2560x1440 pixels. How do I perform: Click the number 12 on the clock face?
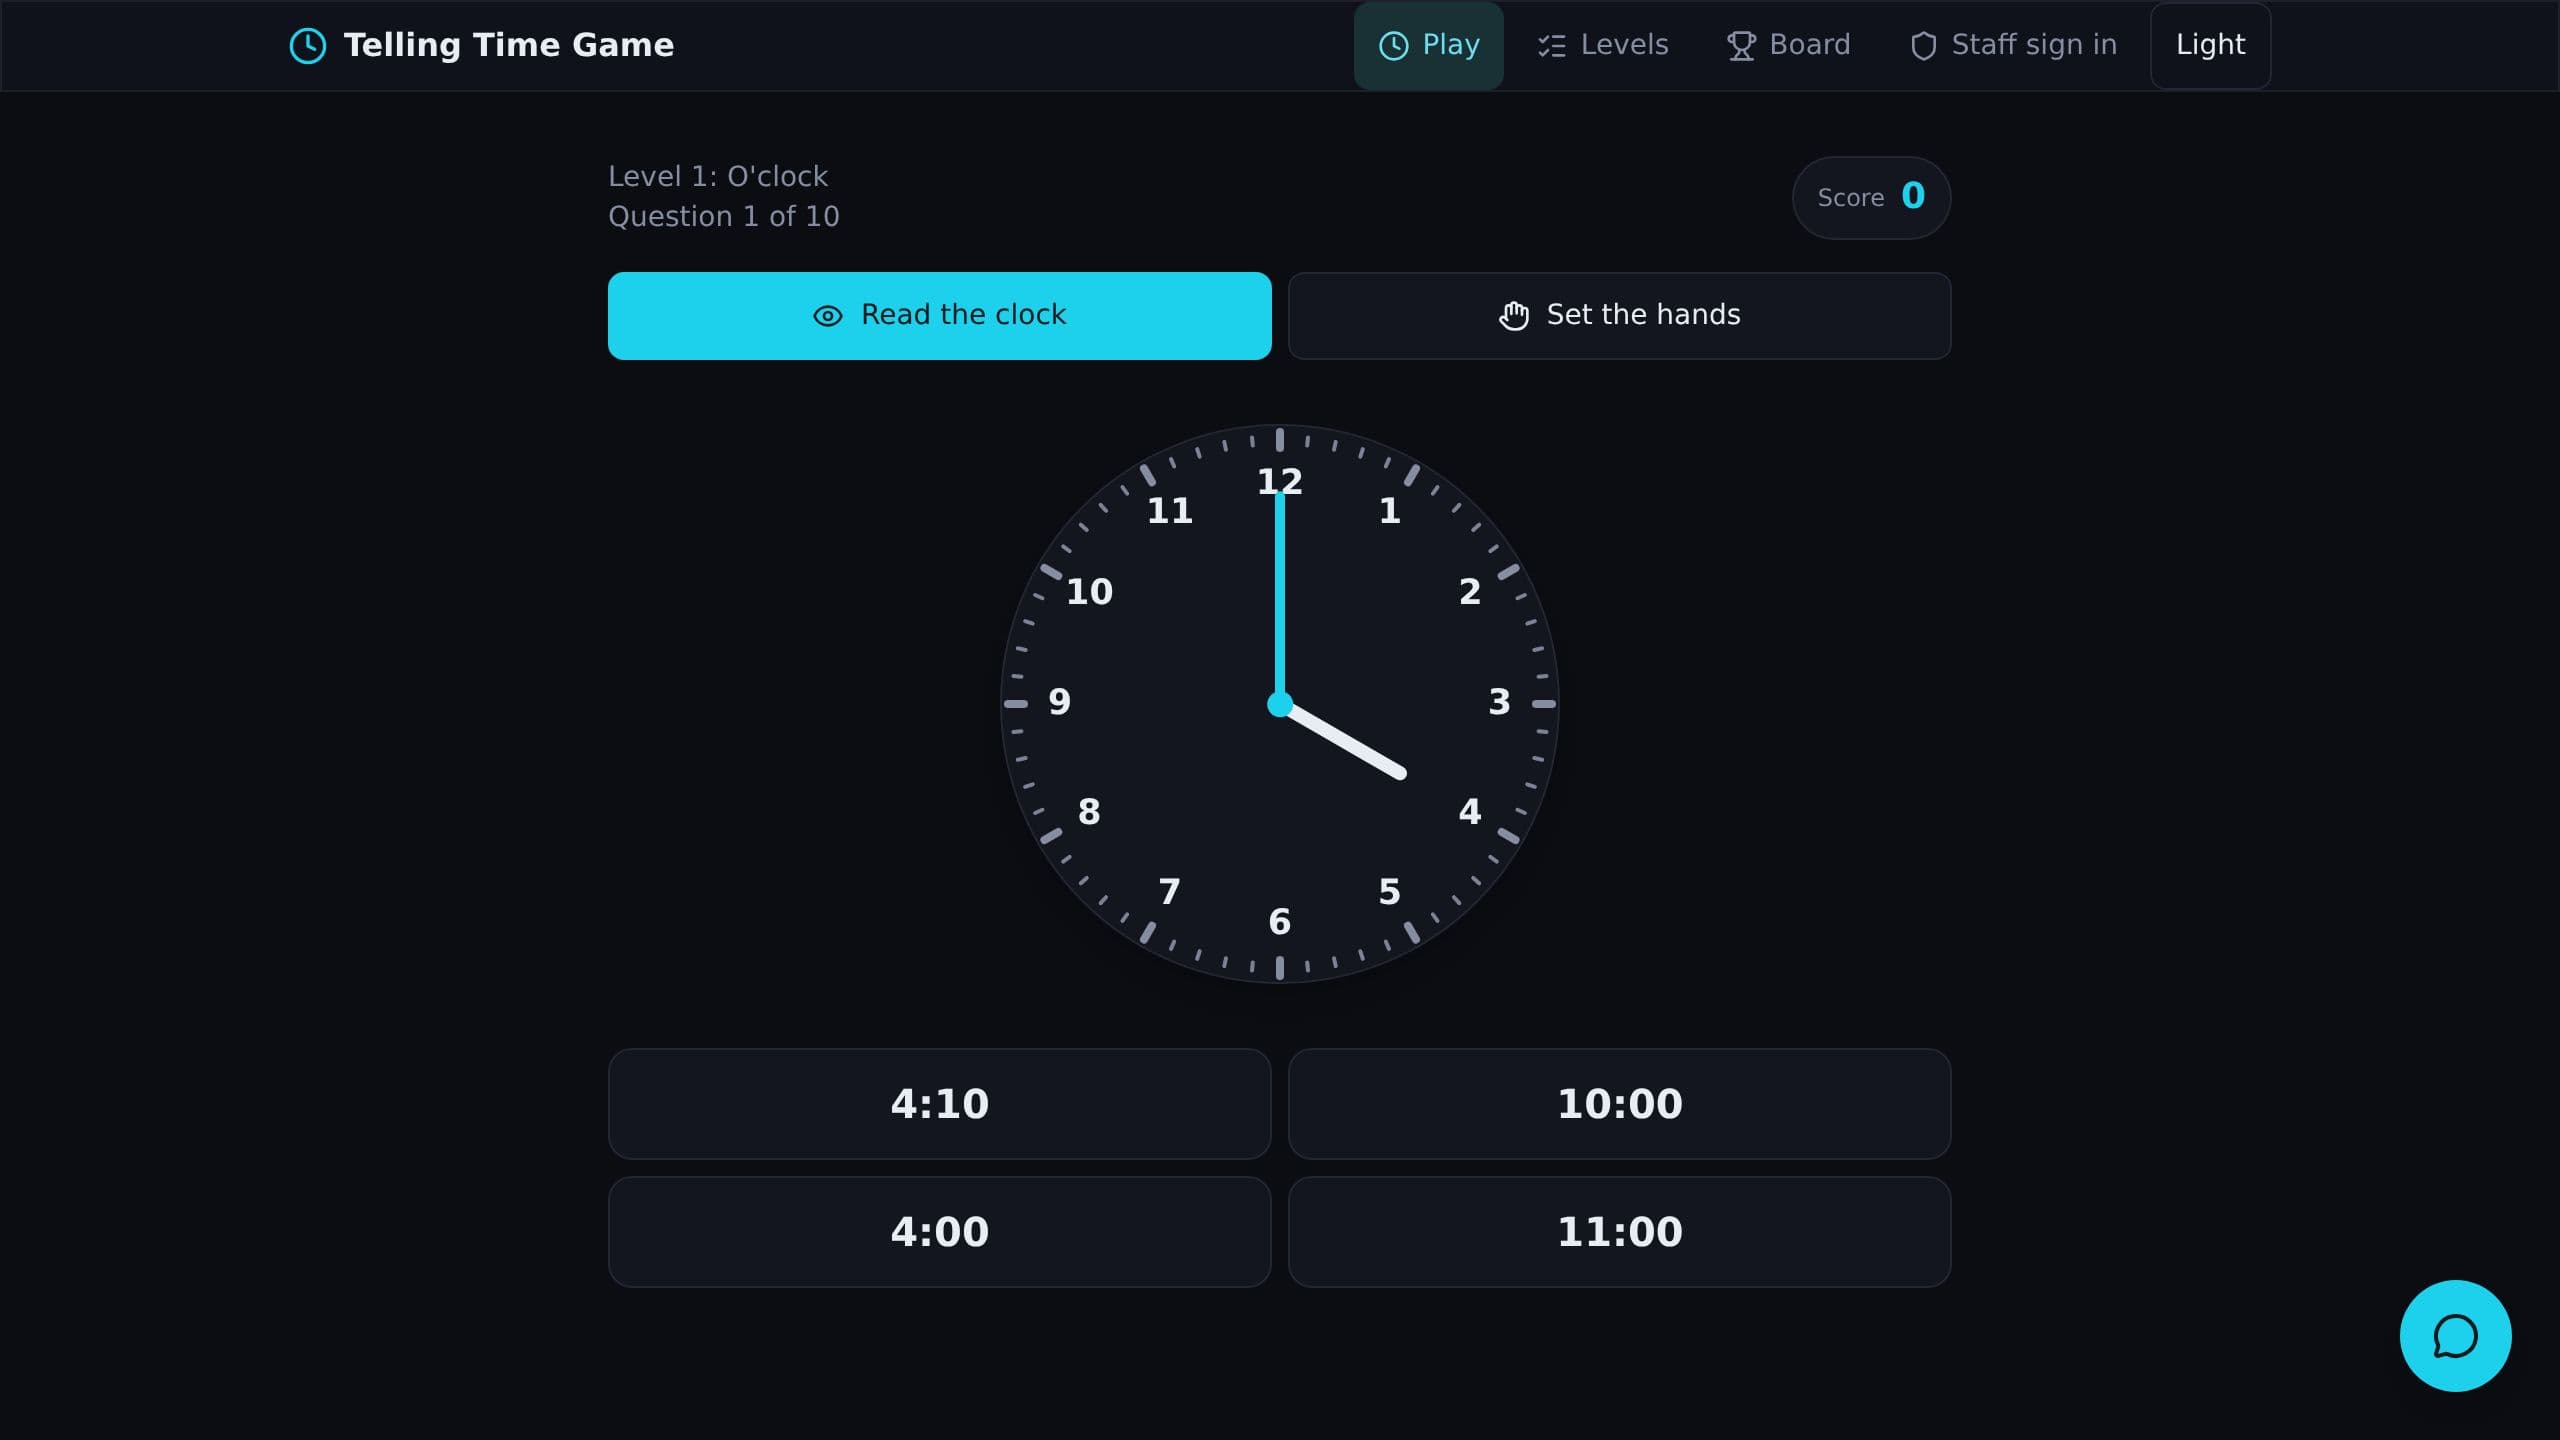click(1279, 481)
